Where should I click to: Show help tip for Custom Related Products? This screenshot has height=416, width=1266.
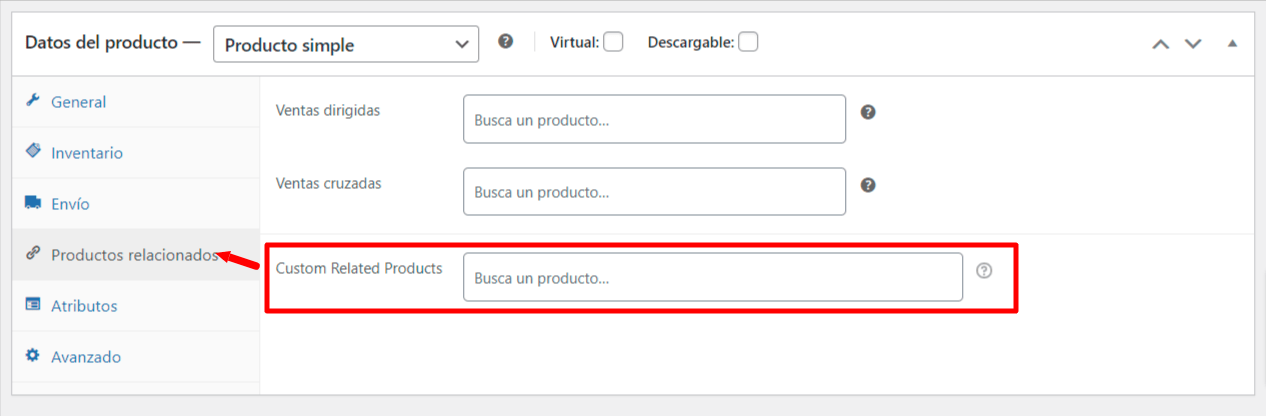coord(984,270)
